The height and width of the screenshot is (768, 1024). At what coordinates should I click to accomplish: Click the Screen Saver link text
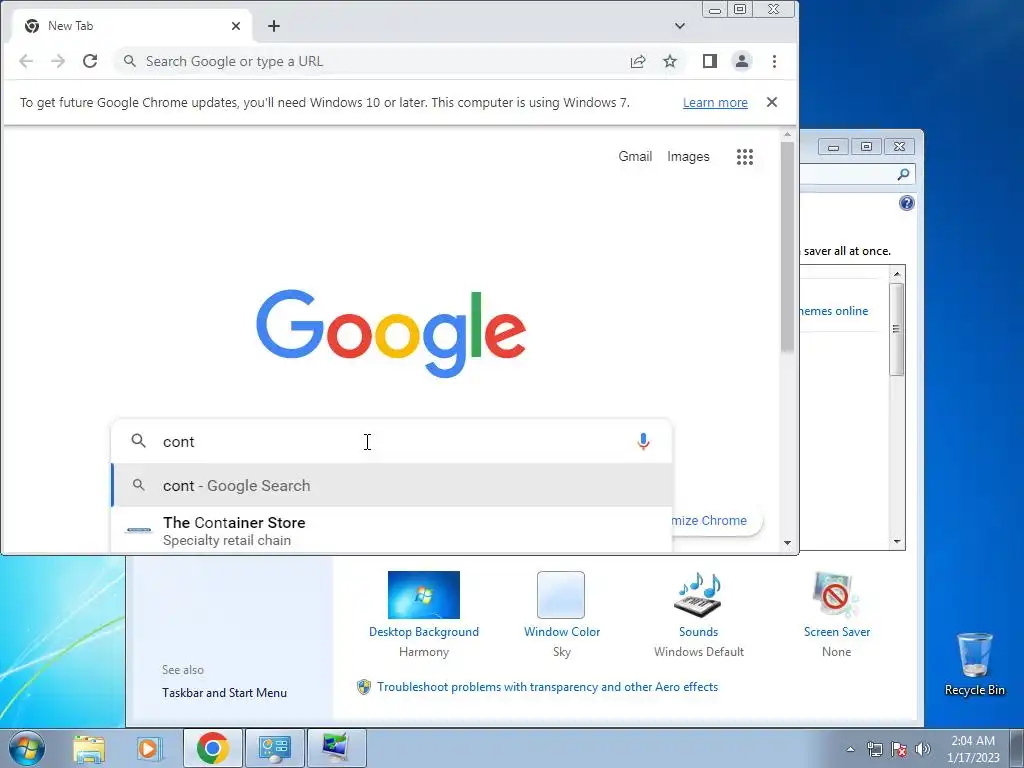point(837,632)
